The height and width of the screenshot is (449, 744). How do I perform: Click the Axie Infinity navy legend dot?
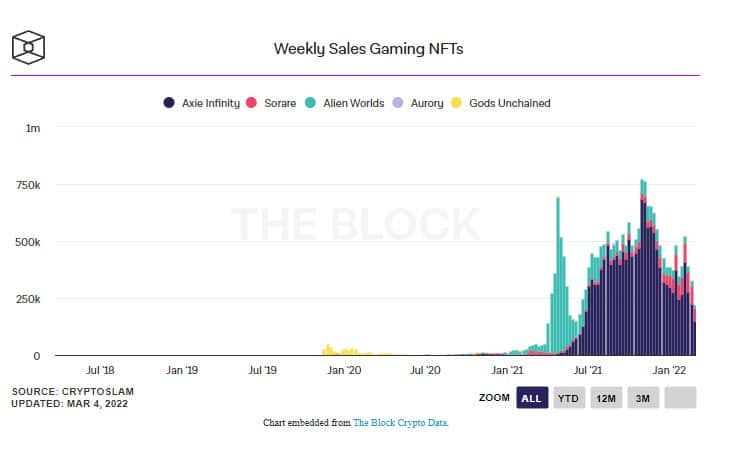[169, 103]
